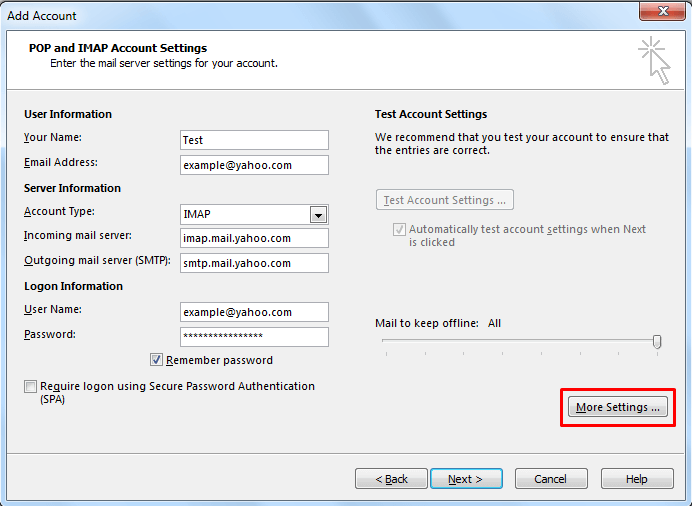
Task: Focus the Email Address input field
Action: pyautogui.click(x=254, y=165)
